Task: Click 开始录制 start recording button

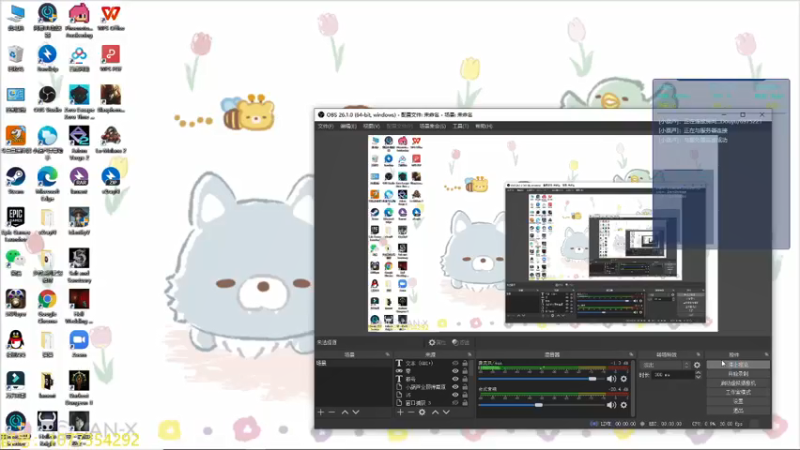Action: click(x=738, y=373)
